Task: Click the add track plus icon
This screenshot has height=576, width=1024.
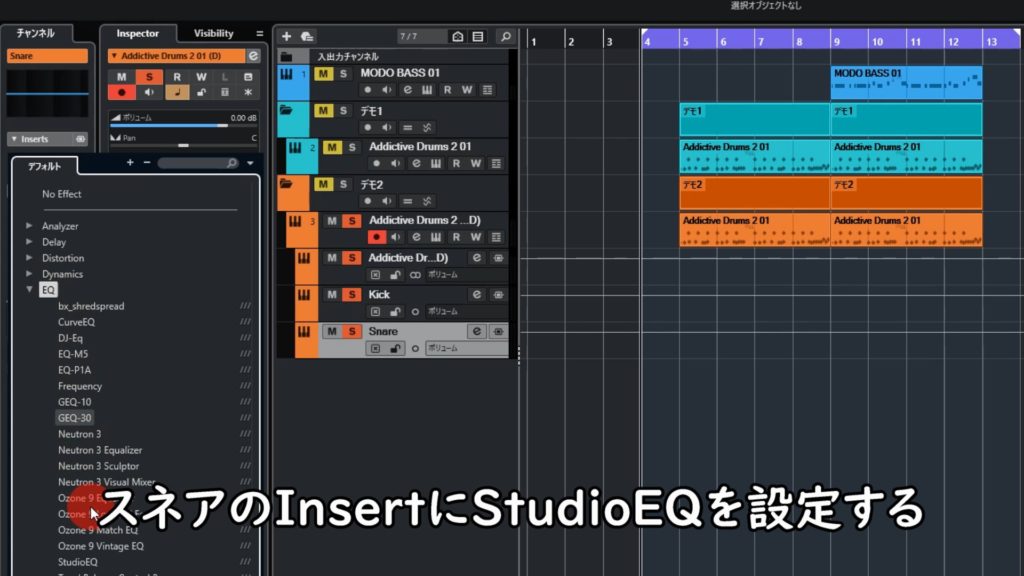Action: point(287,36)
